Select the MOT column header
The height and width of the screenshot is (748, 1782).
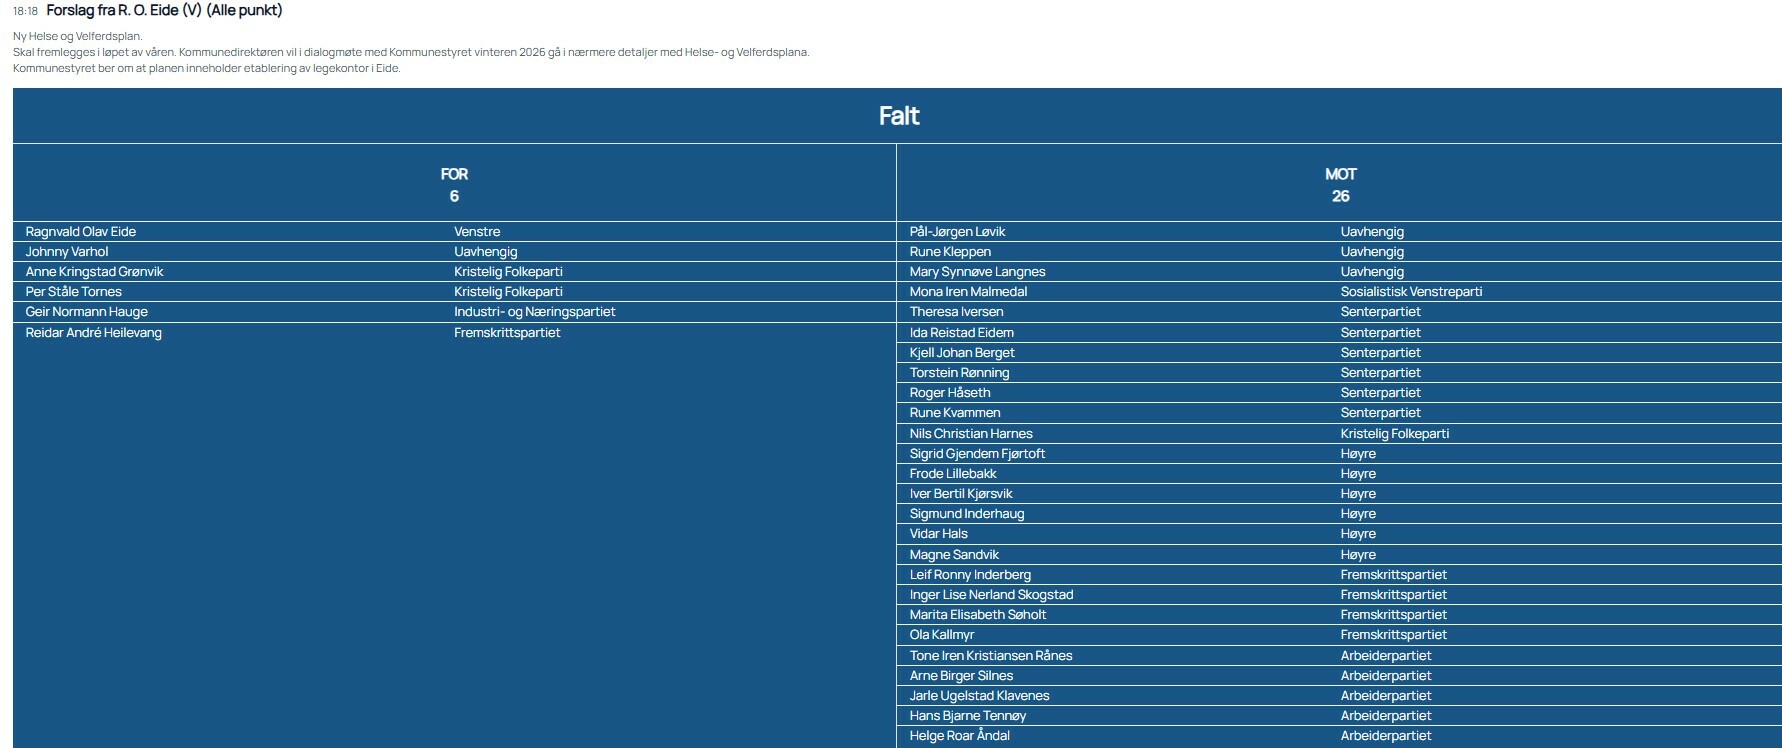tap(1340, 174)
